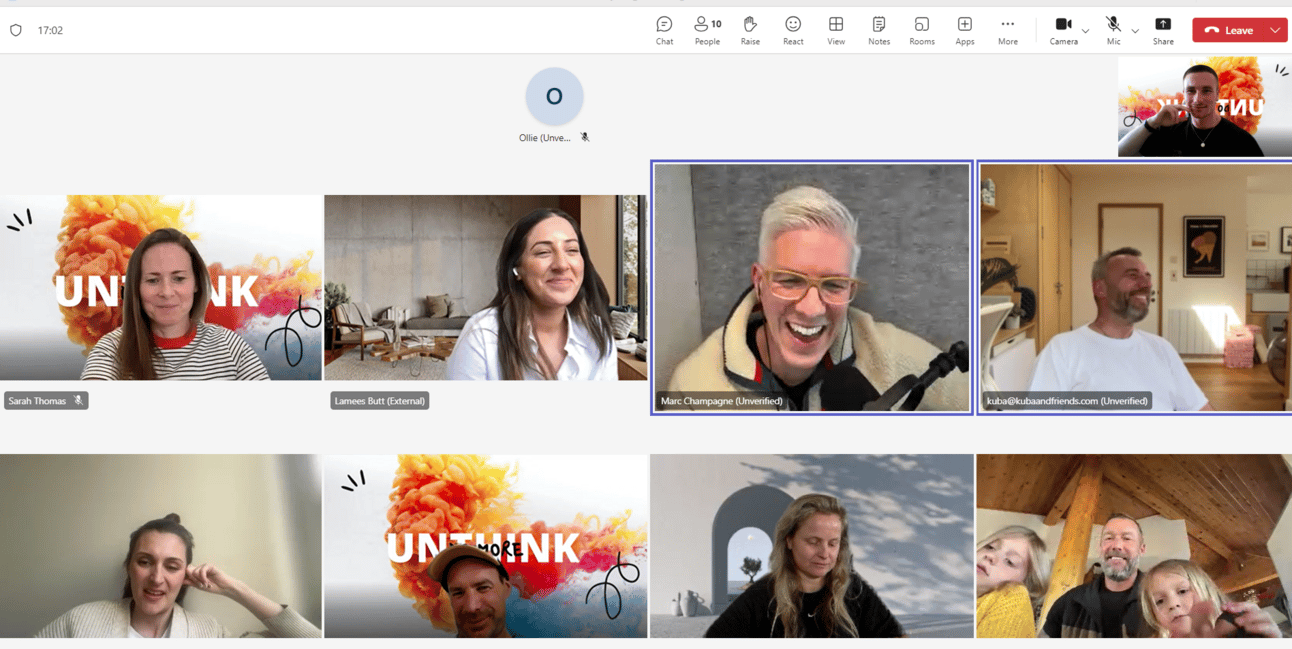Select Marc Champagne's video tile
Viewport: 1292px width, 649px height.
coord(811,287)
